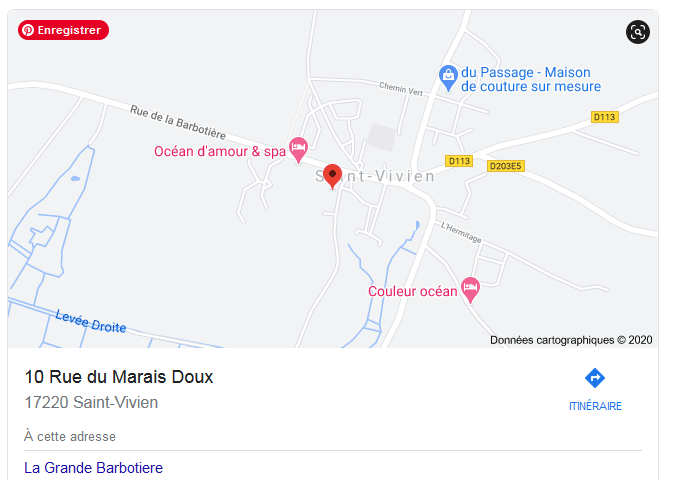The image size is (673, 480).
Task: Click the Océan d'amour & spa hotel icon
Action: pyautogui.click(x=298, y=150)
